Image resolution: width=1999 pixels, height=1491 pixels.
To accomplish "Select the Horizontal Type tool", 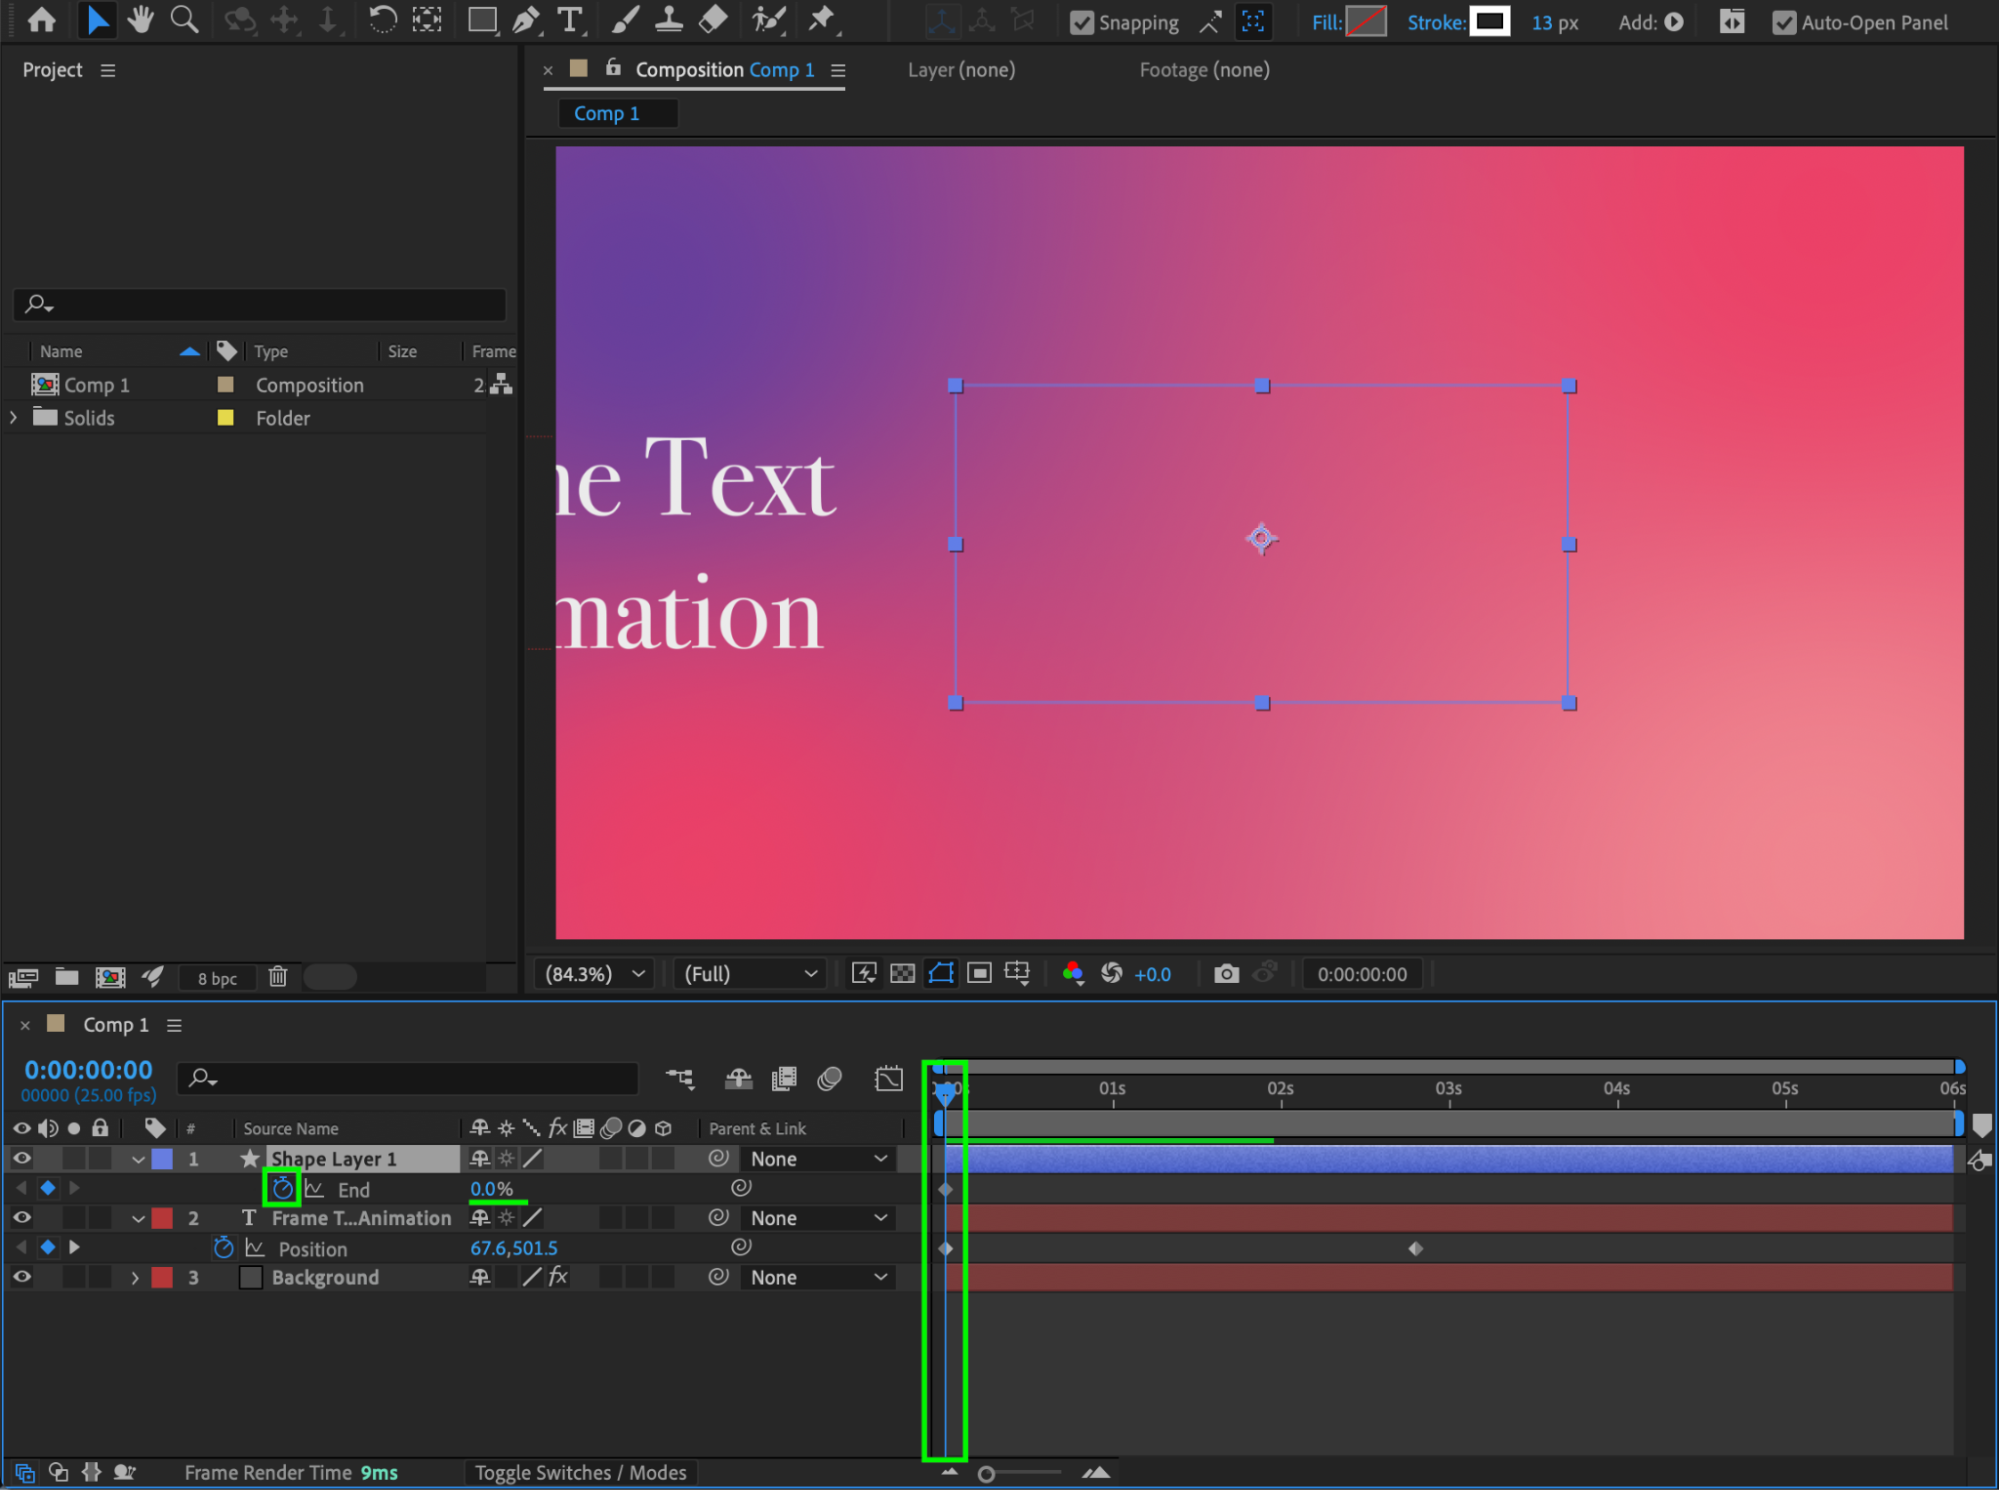I will (570, 20).
